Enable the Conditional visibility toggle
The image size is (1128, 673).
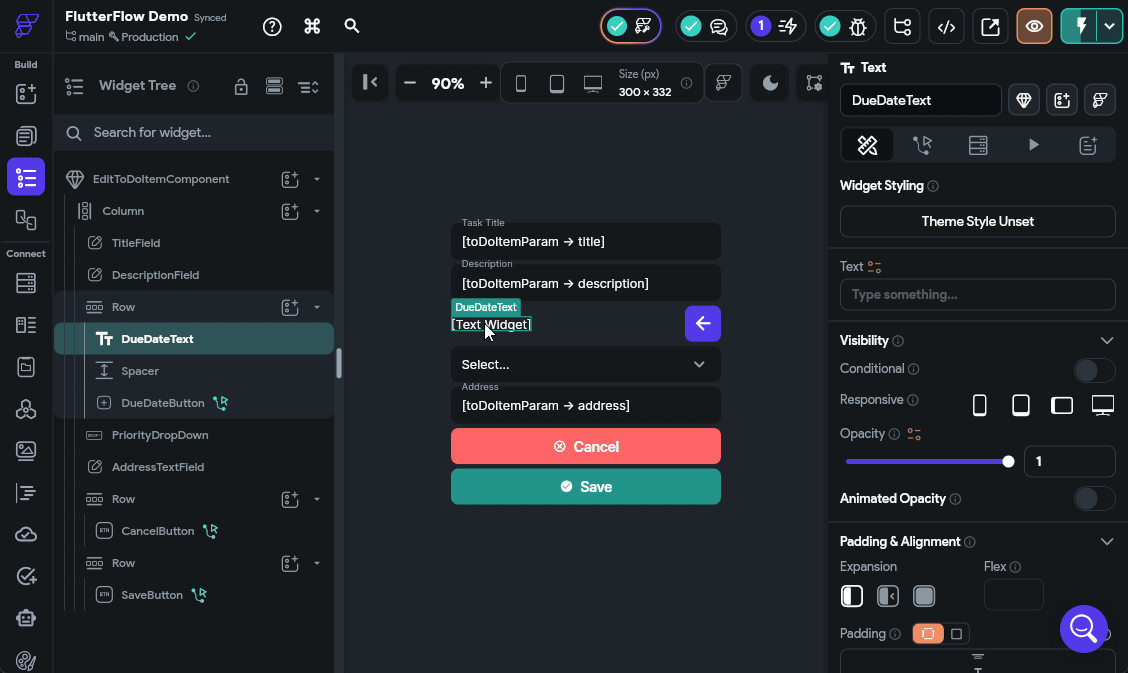[1094, 370]
